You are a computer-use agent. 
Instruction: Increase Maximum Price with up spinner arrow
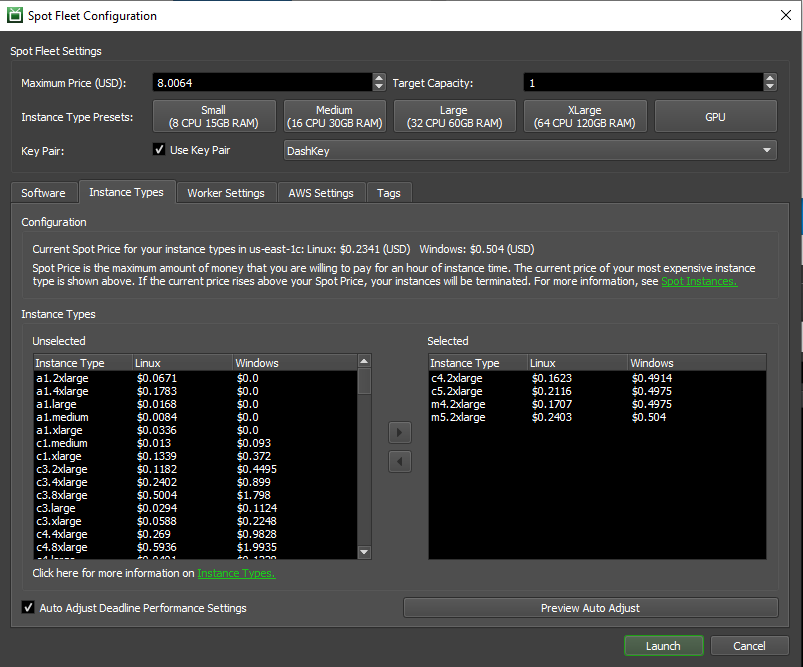pyautogui.click(x=379, y=78)
